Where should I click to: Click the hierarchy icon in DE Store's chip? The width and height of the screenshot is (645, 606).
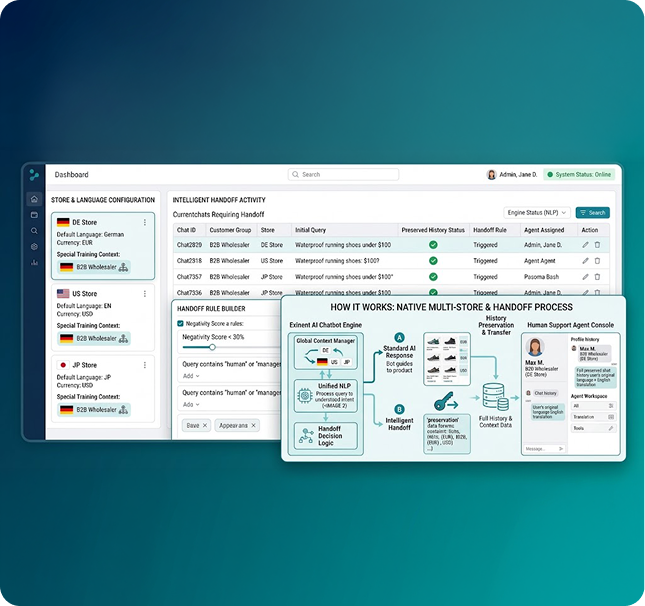coord(123,267)
